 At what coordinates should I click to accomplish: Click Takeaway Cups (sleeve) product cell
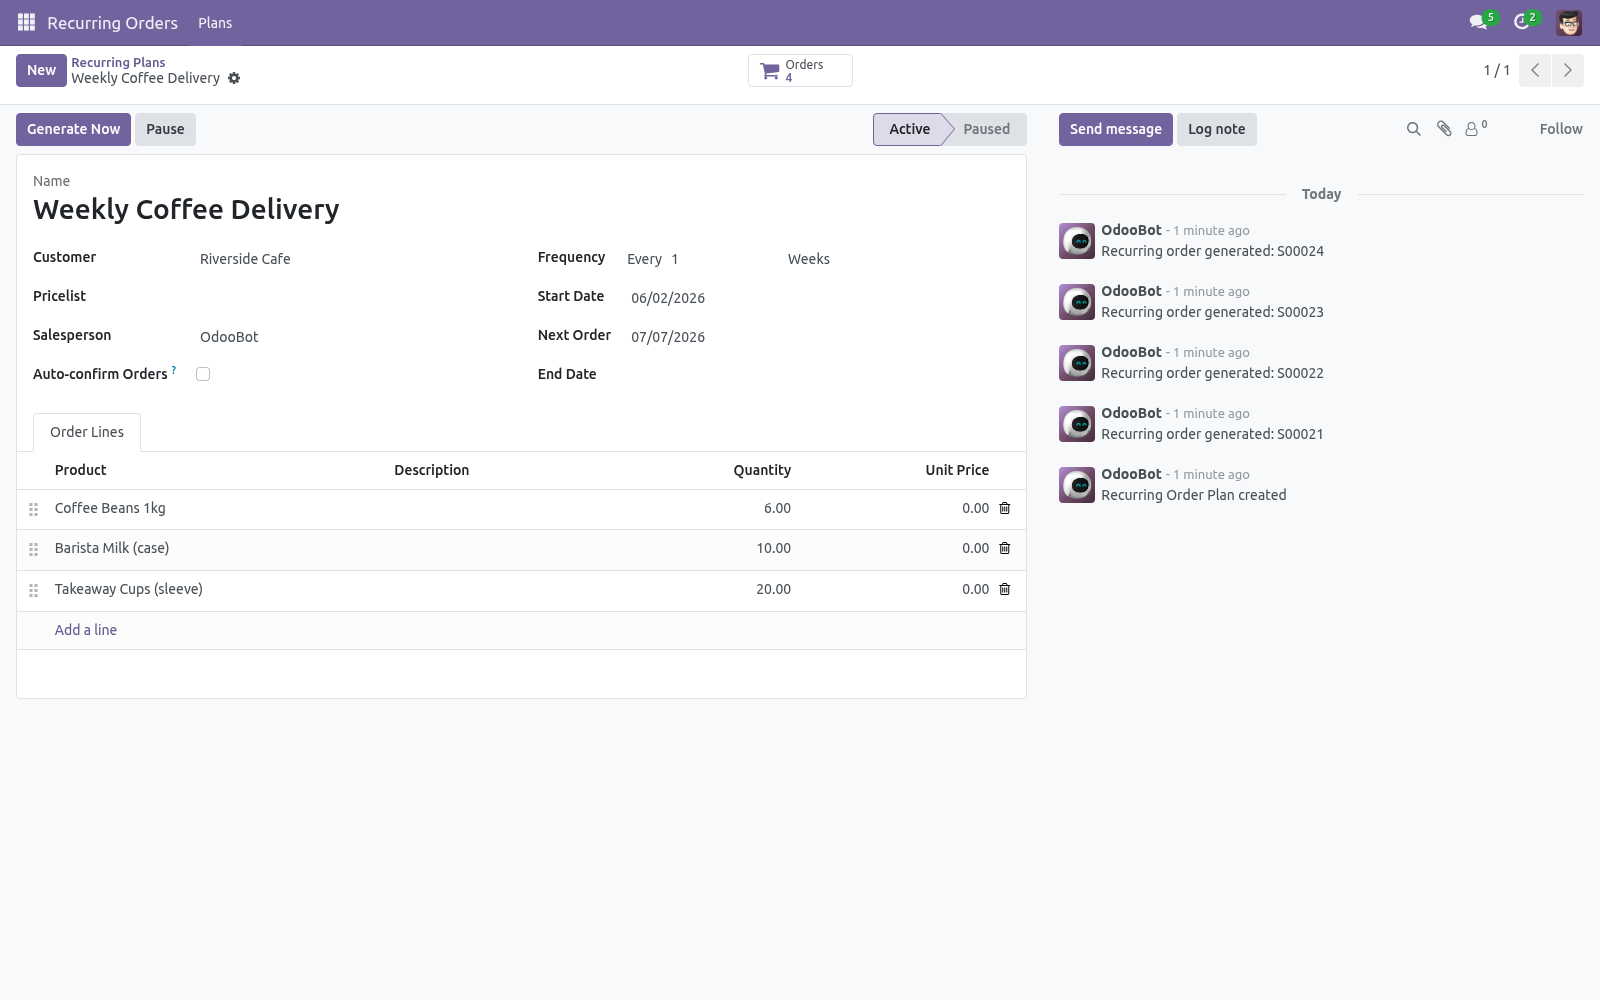217,589
